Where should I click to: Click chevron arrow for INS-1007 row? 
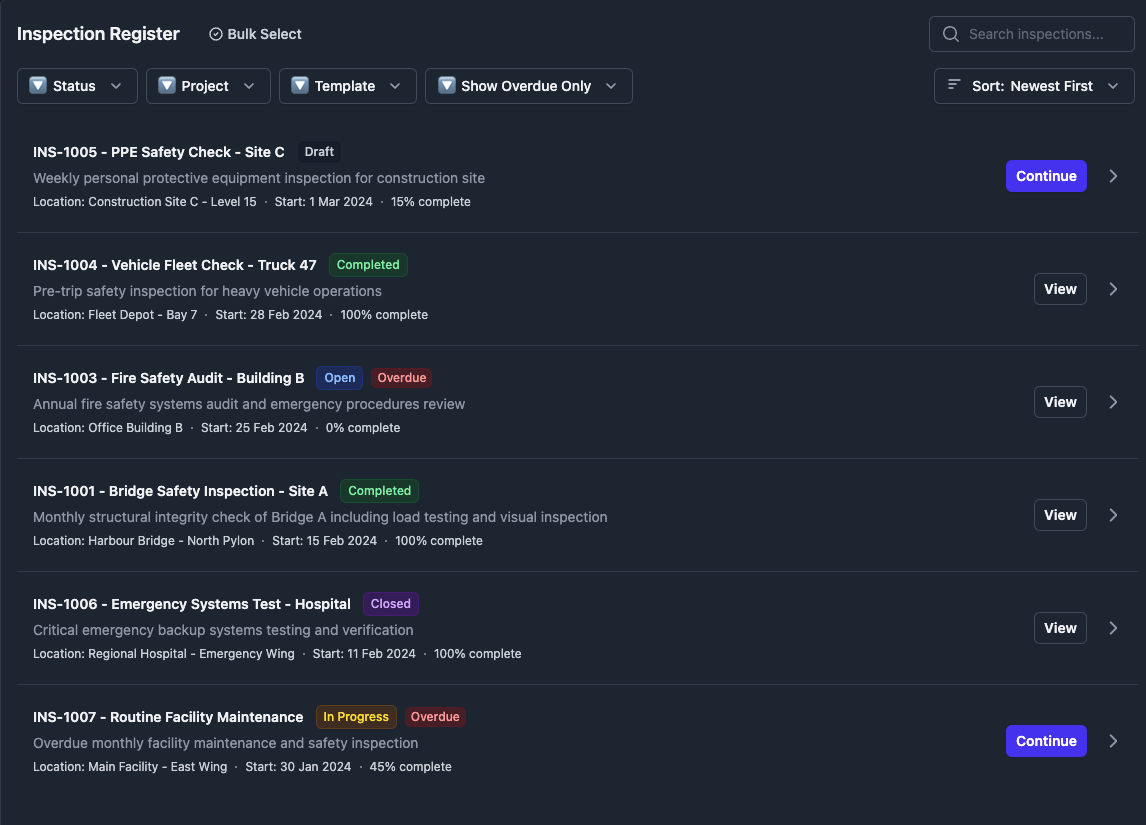[x=1113, y=741]
